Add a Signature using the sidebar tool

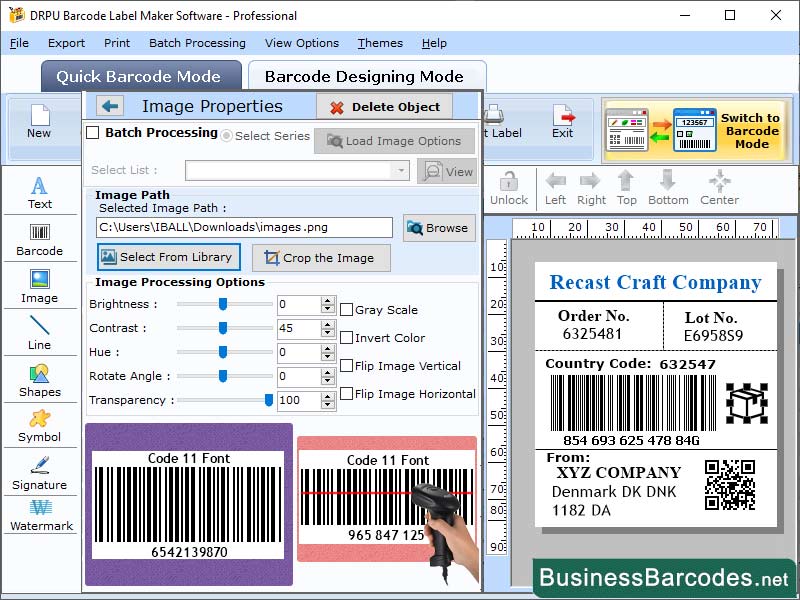point(40,475)
